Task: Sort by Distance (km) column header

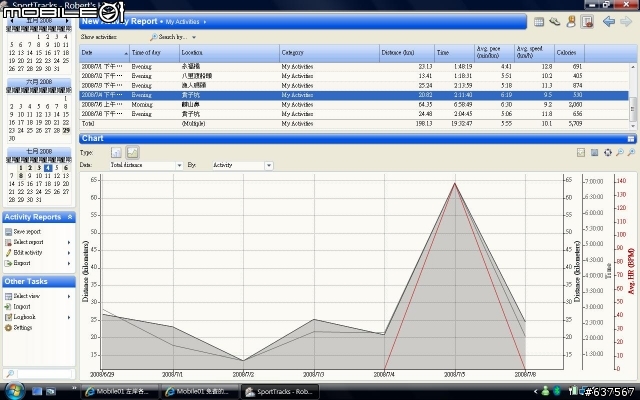Action: (407, 53)
